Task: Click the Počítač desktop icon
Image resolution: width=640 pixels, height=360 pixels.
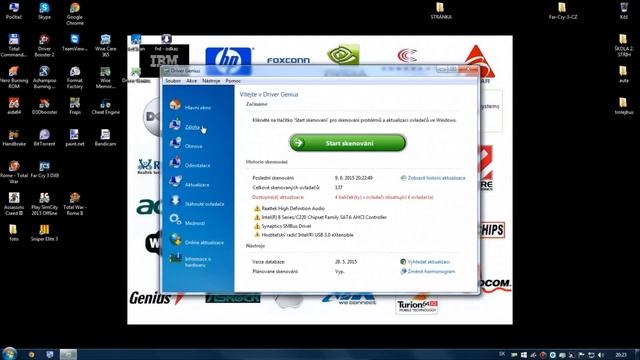Action: 14,11
